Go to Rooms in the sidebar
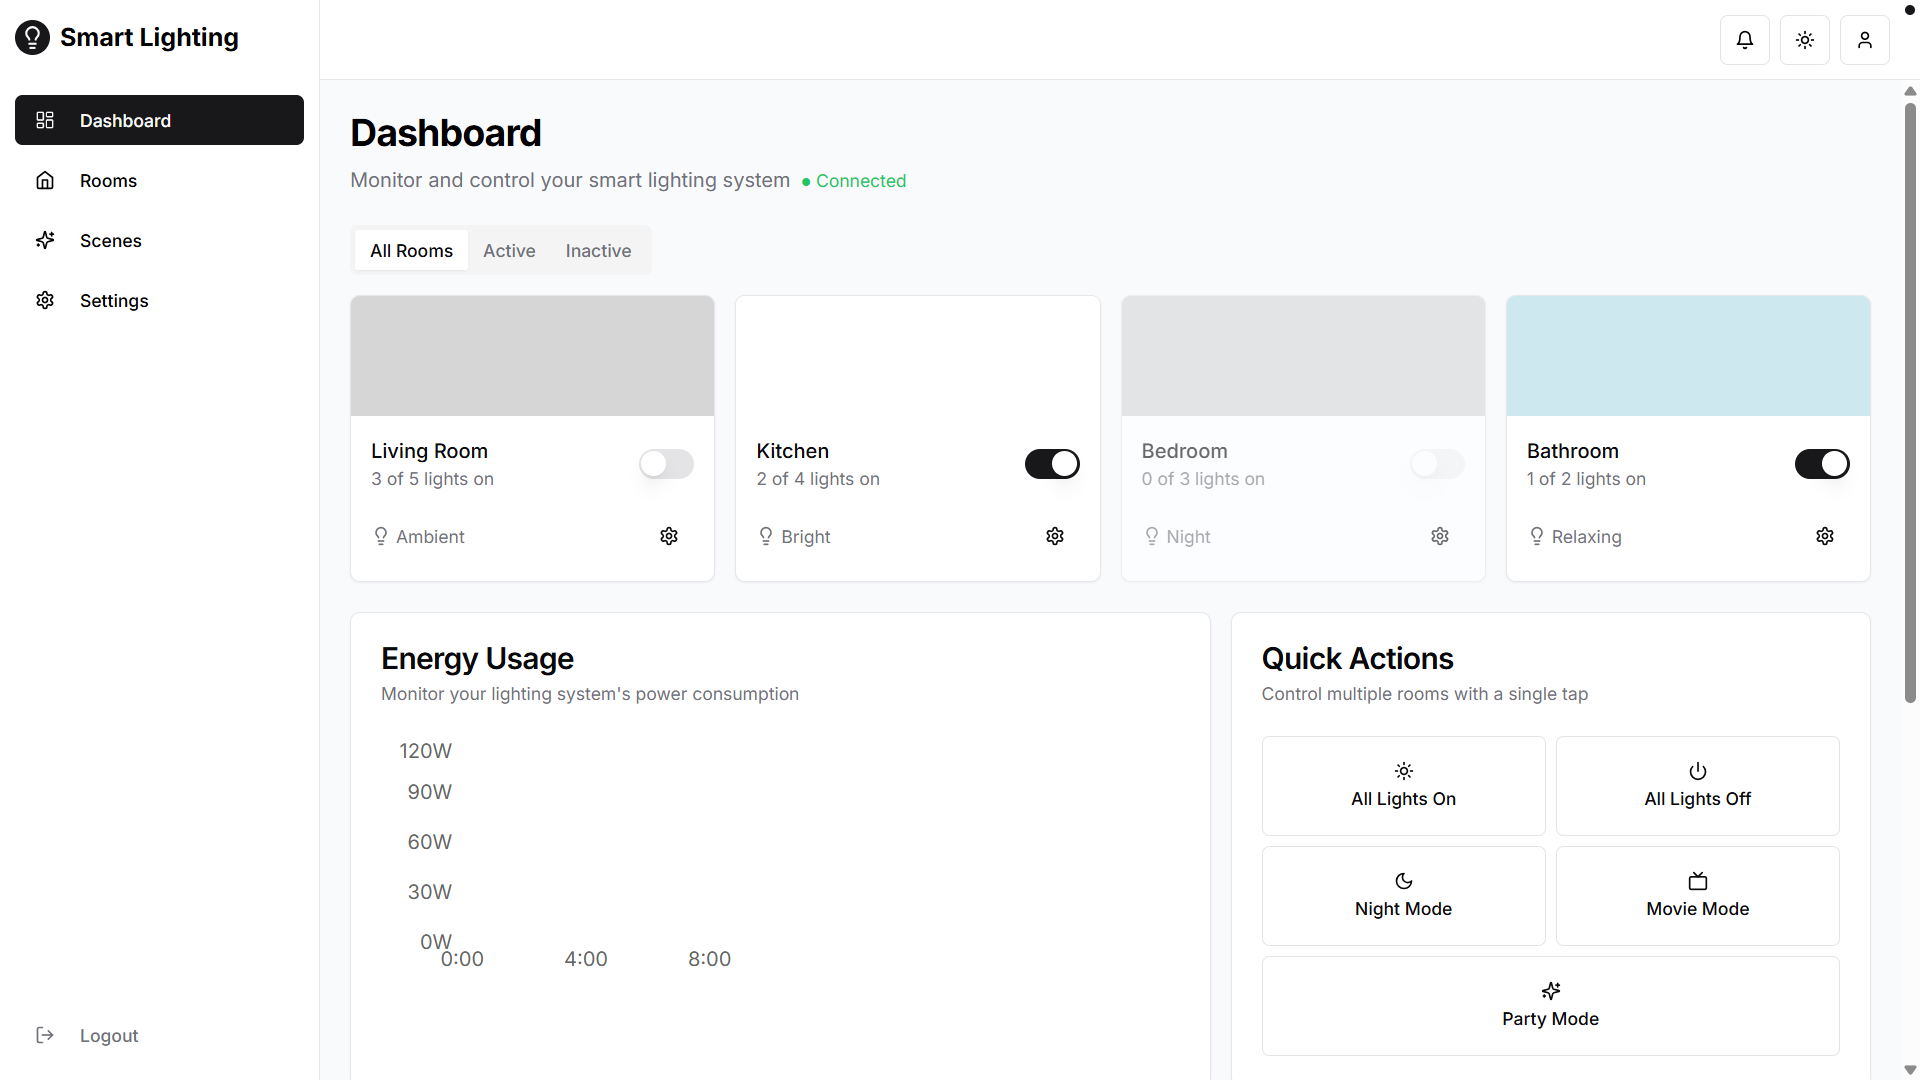1920x1080 pixels. [x=108, y=181]
